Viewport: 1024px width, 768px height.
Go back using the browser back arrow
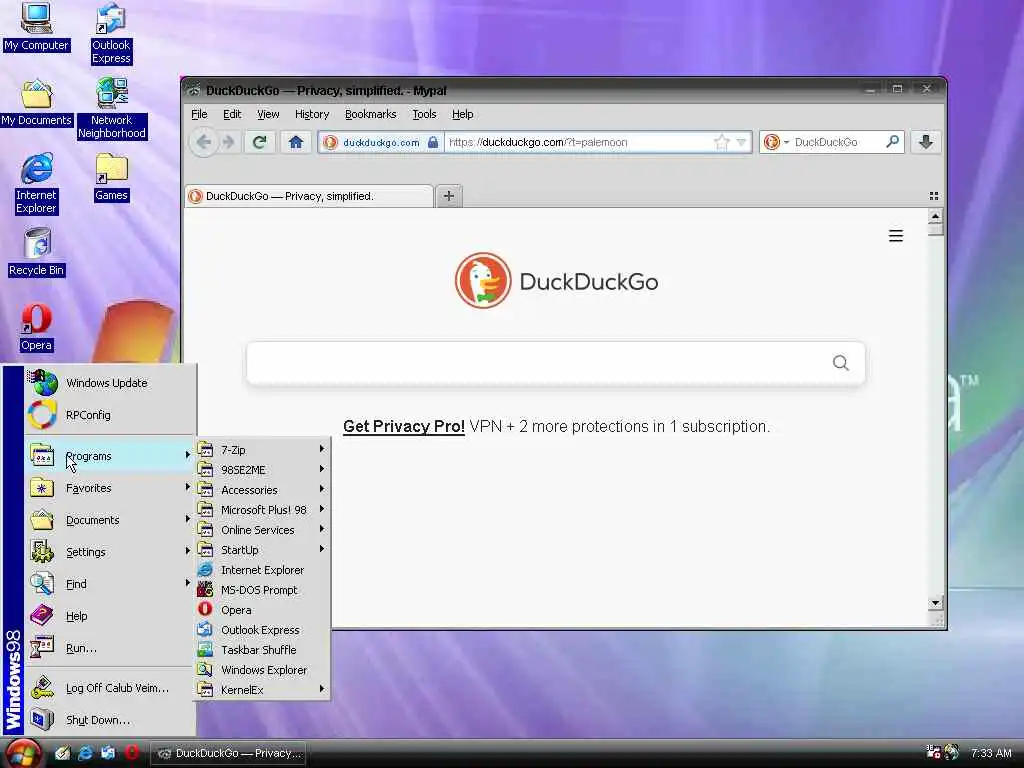pyautogui.click(x=204, y=142)
